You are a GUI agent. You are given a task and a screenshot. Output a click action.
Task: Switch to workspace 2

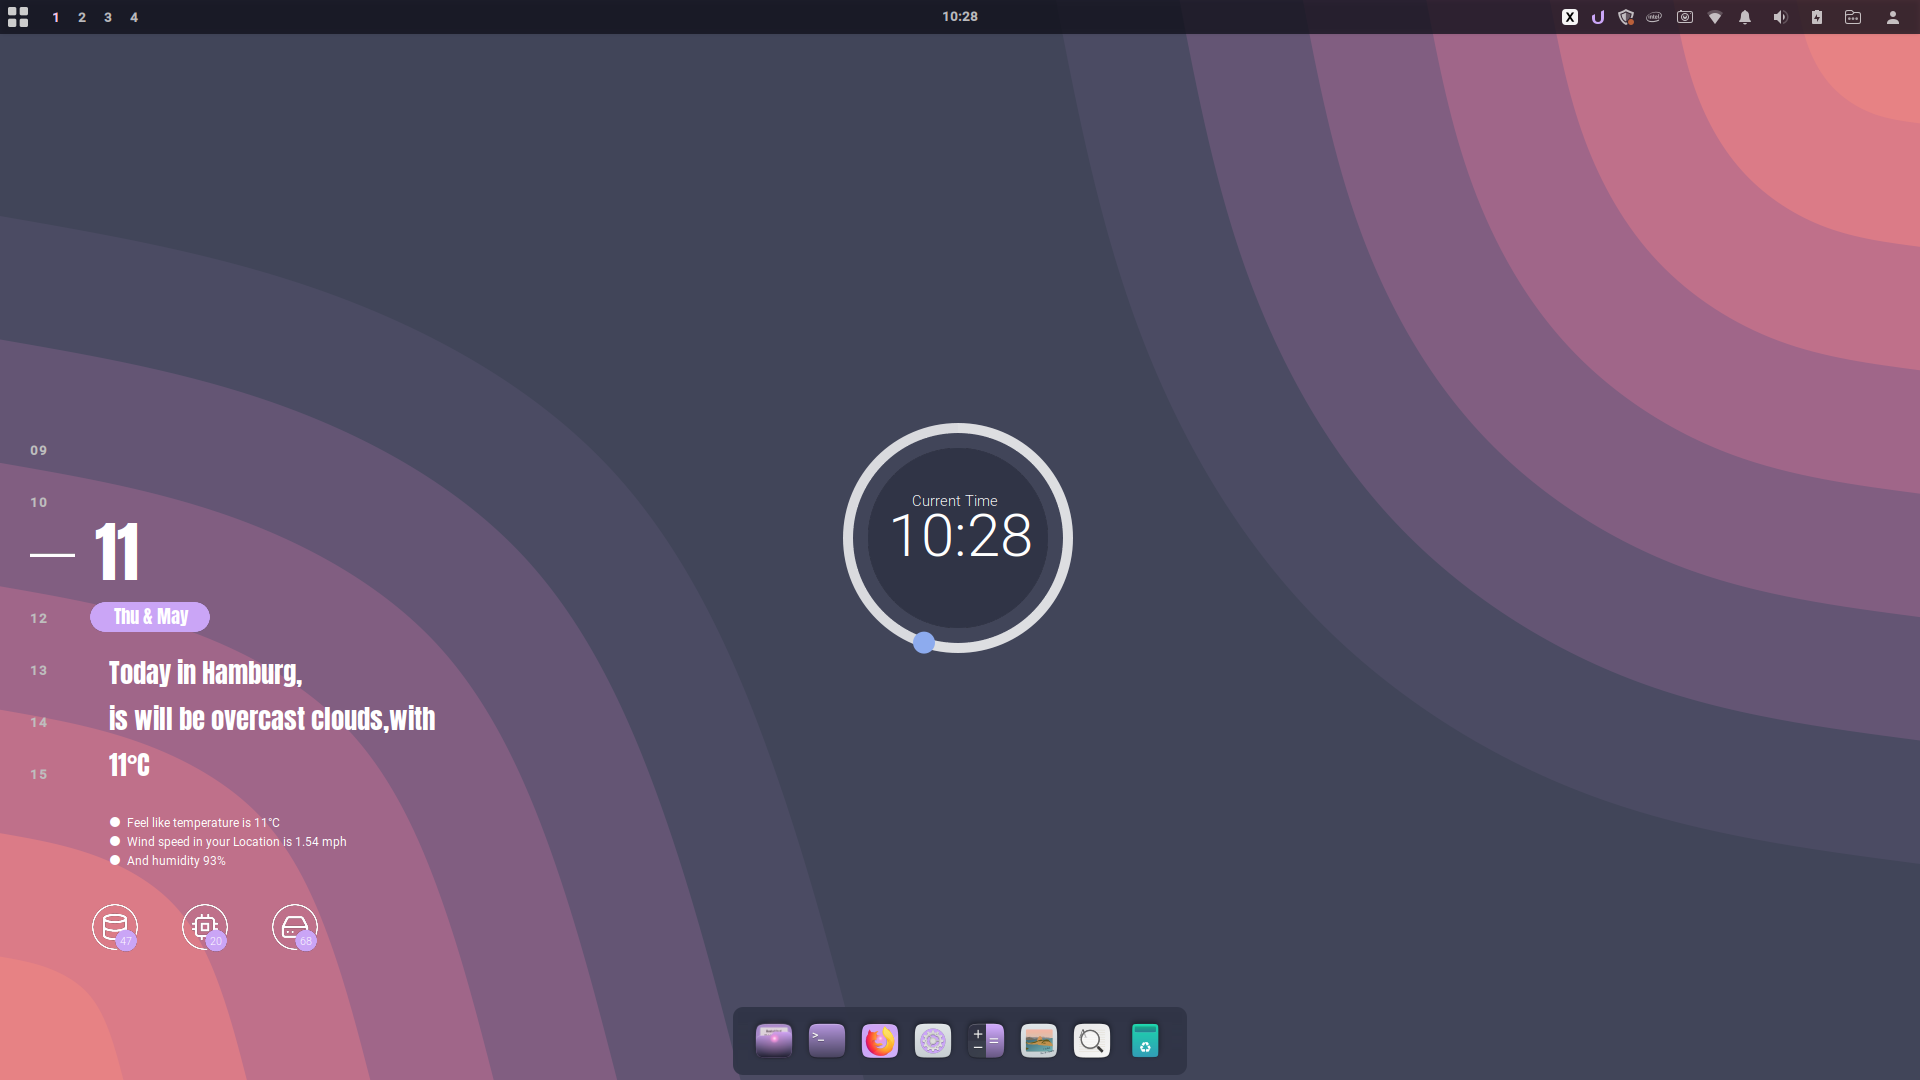tap(82, 17)
